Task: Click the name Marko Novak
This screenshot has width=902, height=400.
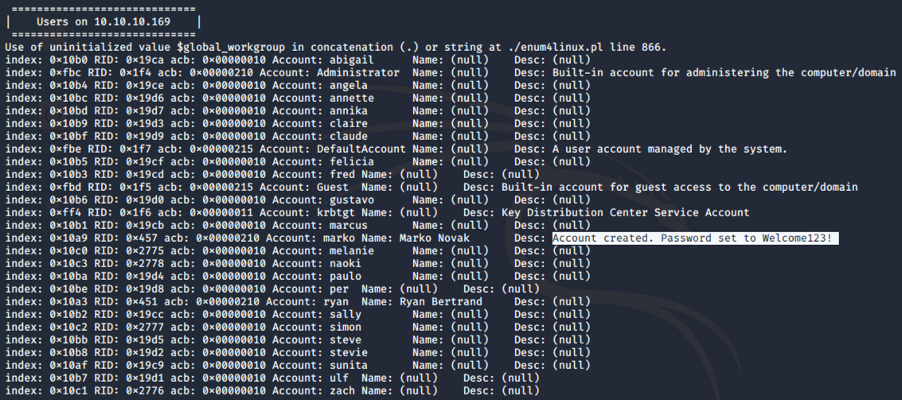Action: 434,238
